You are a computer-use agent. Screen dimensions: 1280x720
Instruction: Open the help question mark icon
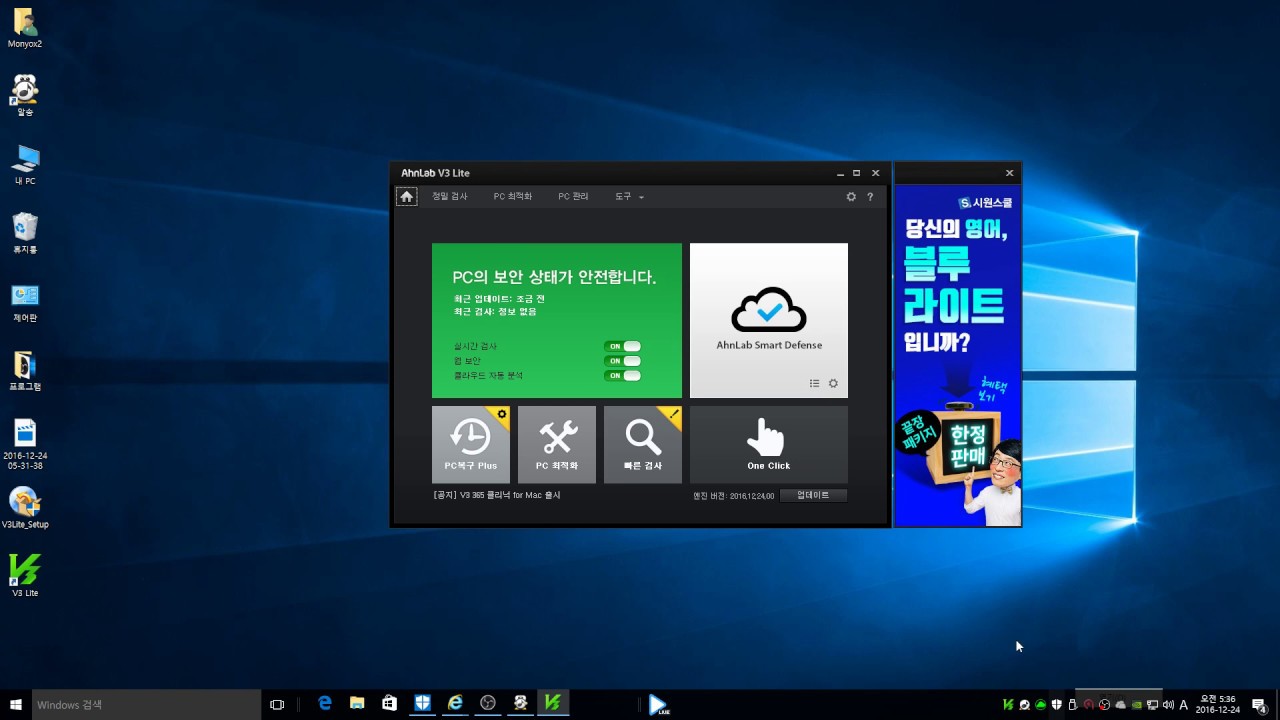(x=870, y=197)
